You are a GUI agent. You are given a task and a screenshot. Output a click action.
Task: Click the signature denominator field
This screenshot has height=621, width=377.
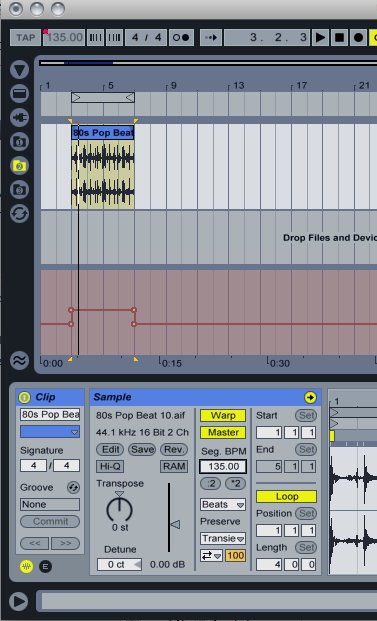tap(67, 466)
